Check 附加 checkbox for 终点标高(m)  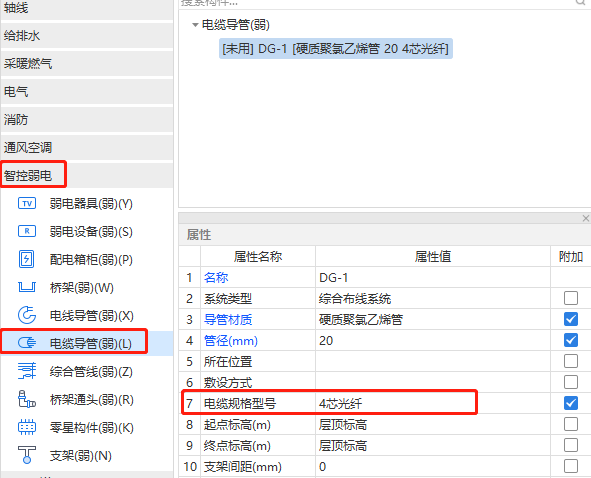coord(571,445)
